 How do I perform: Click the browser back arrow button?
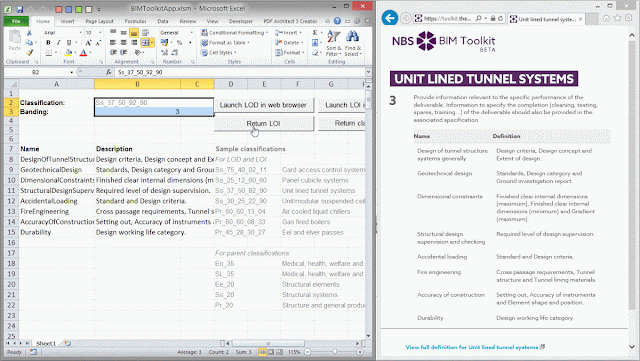[x=390, y=18]
